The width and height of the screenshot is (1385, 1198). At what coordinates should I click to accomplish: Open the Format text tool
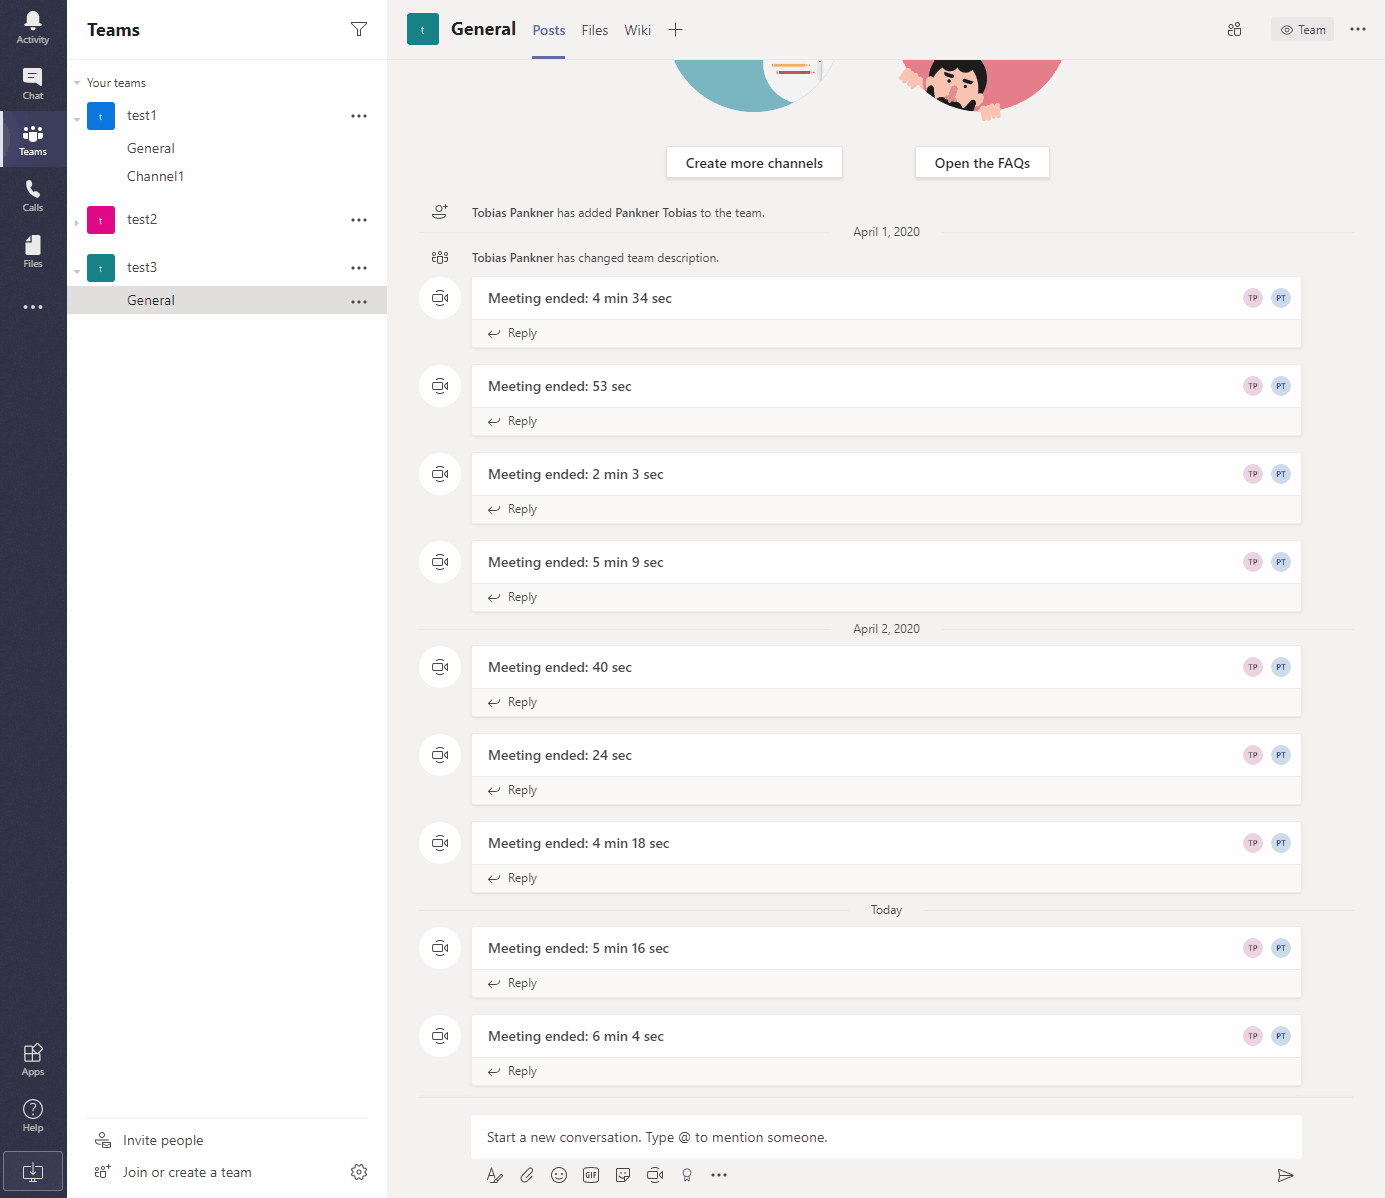coord(495,1175)
